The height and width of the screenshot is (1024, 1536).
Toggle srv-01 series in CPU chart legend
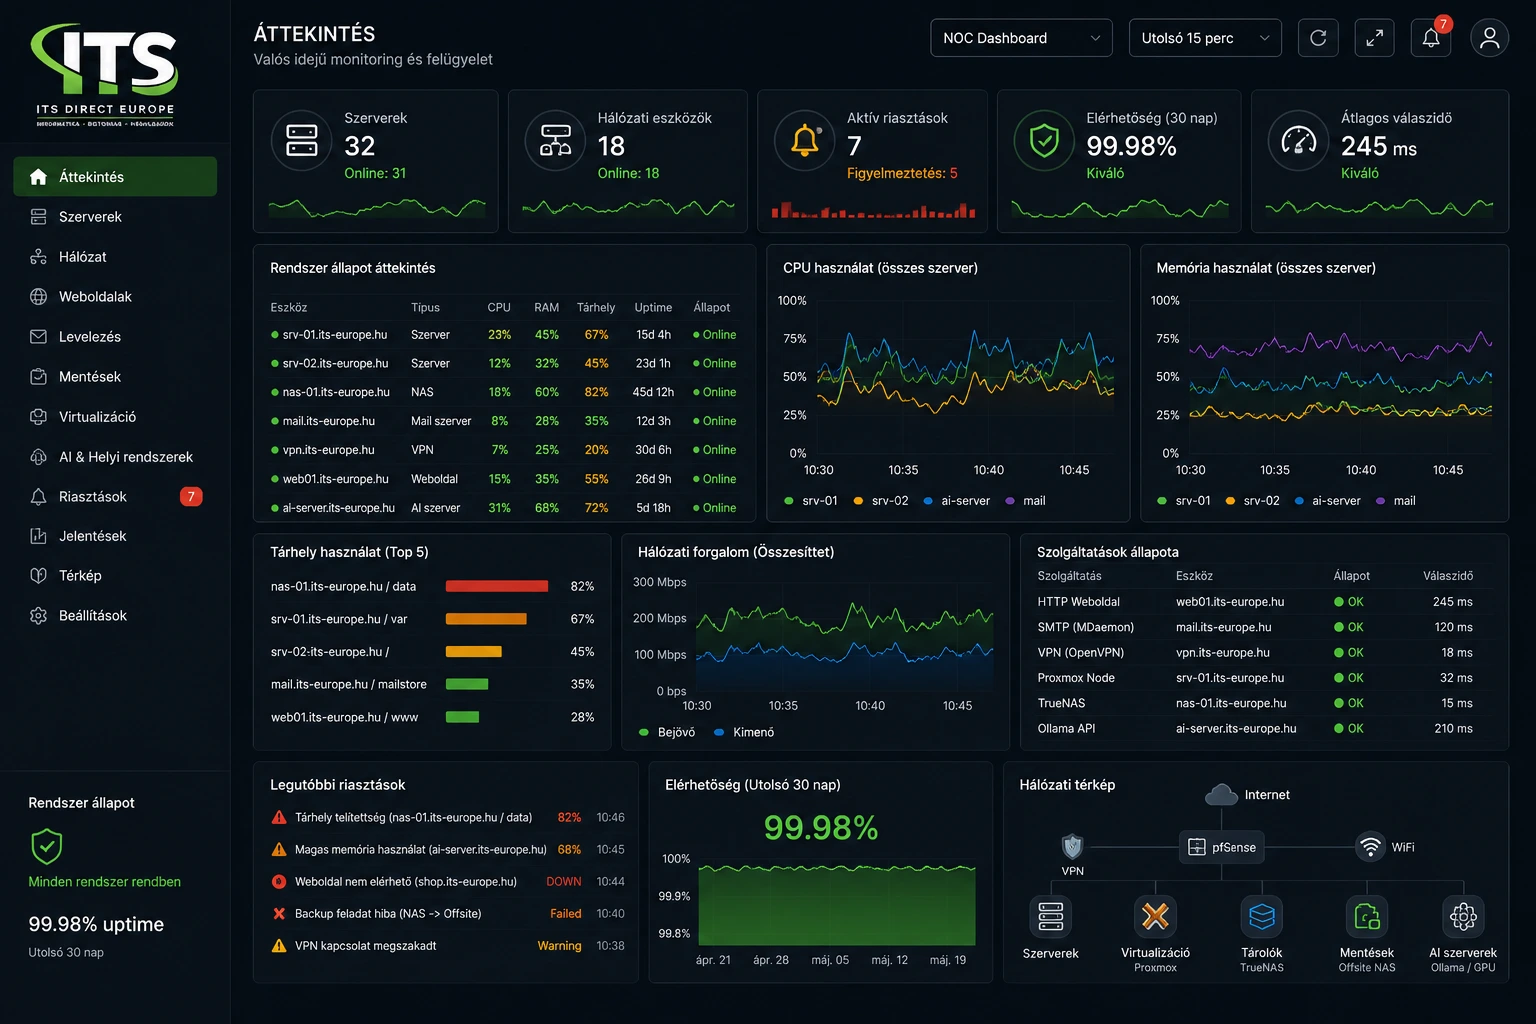[811, 501]
